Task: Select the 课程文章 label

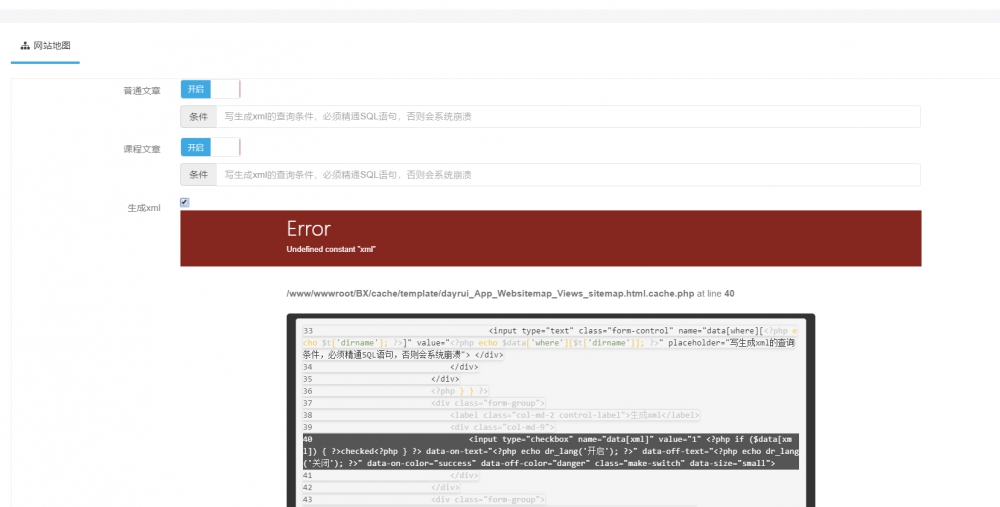Action: (x=142, y=149)
